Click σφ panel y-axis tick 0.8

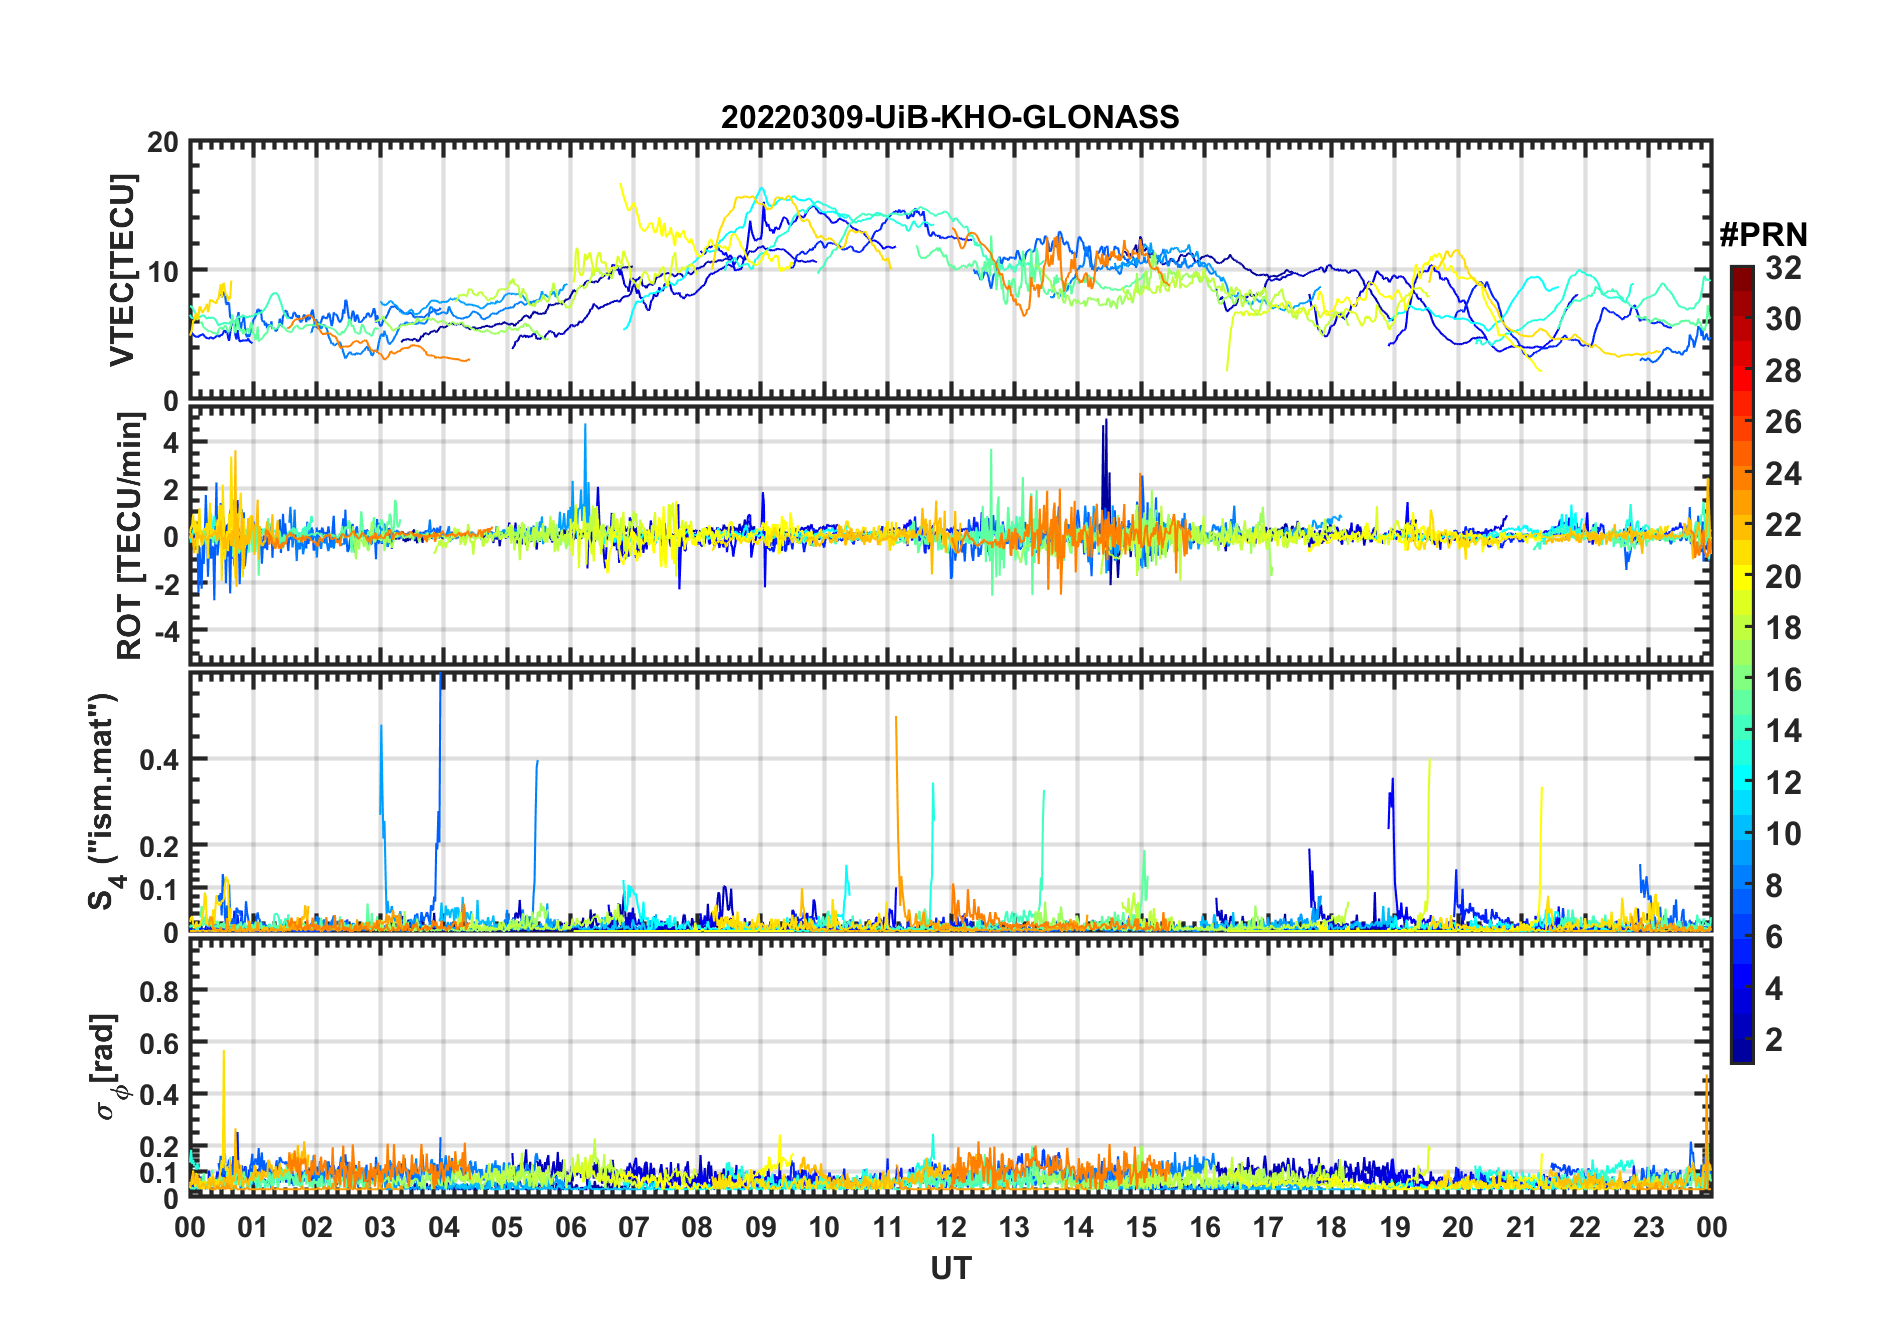tap(160, 991)
